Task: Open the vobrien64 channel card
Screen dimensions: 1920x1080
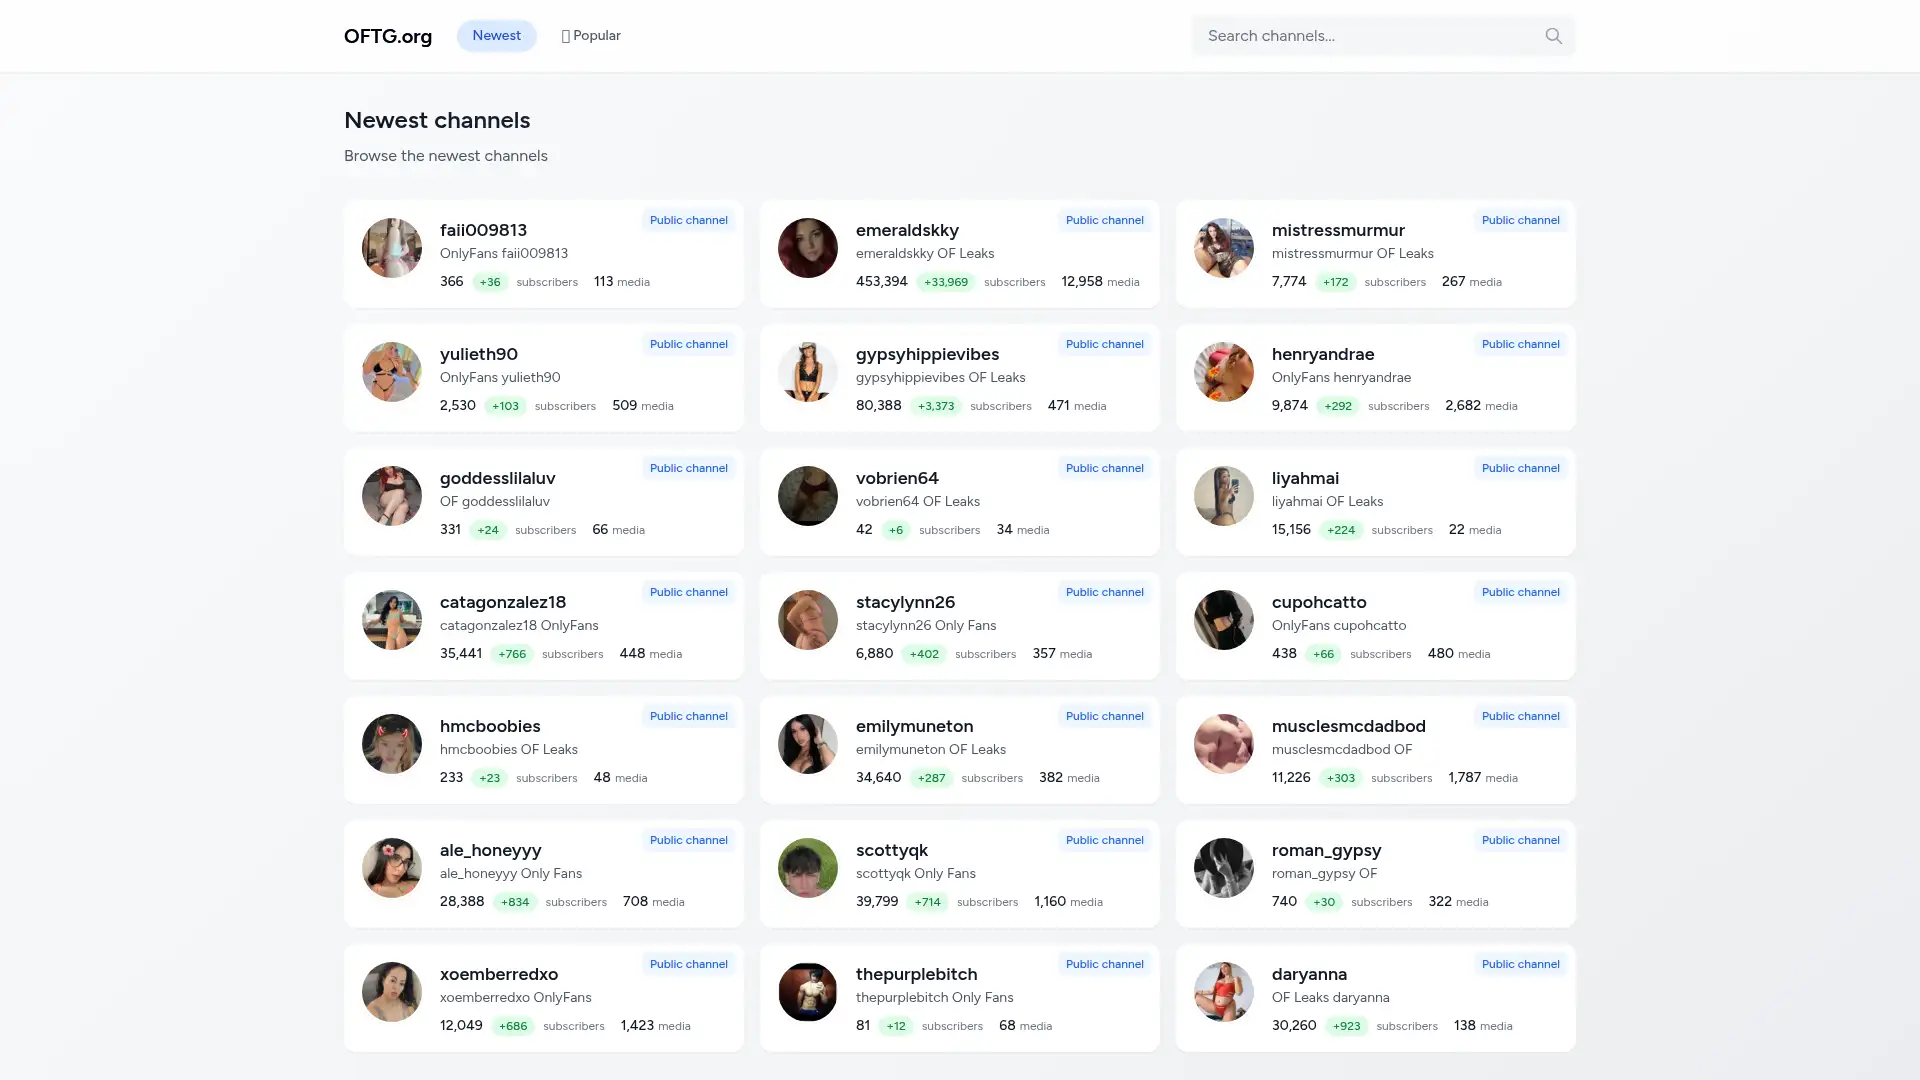Action: (x=959, y=502)
